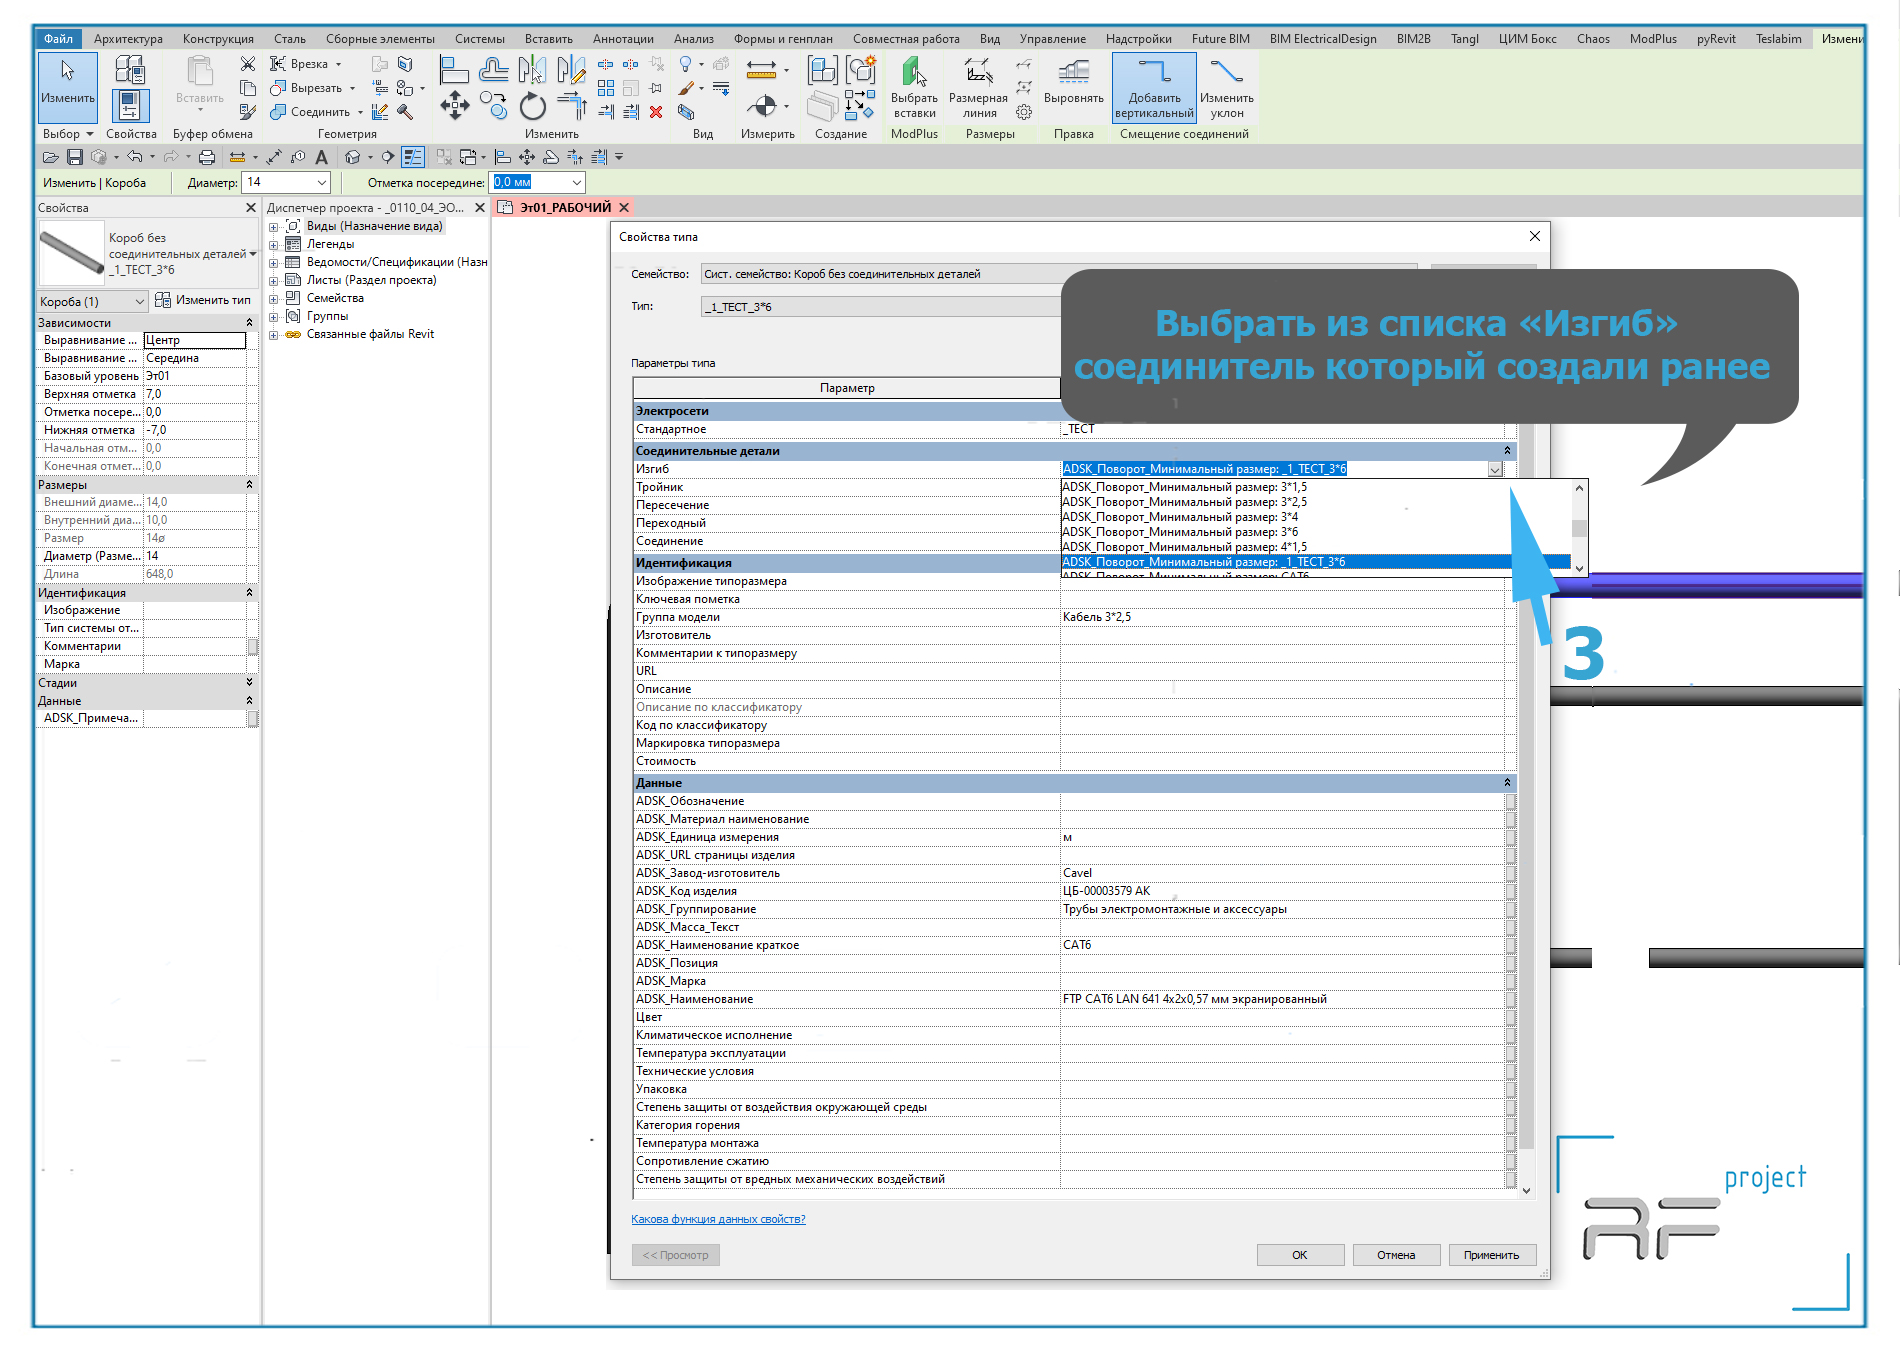Open the Системы ribbon tab
Screen dimensions: 1900x1350
479,39
